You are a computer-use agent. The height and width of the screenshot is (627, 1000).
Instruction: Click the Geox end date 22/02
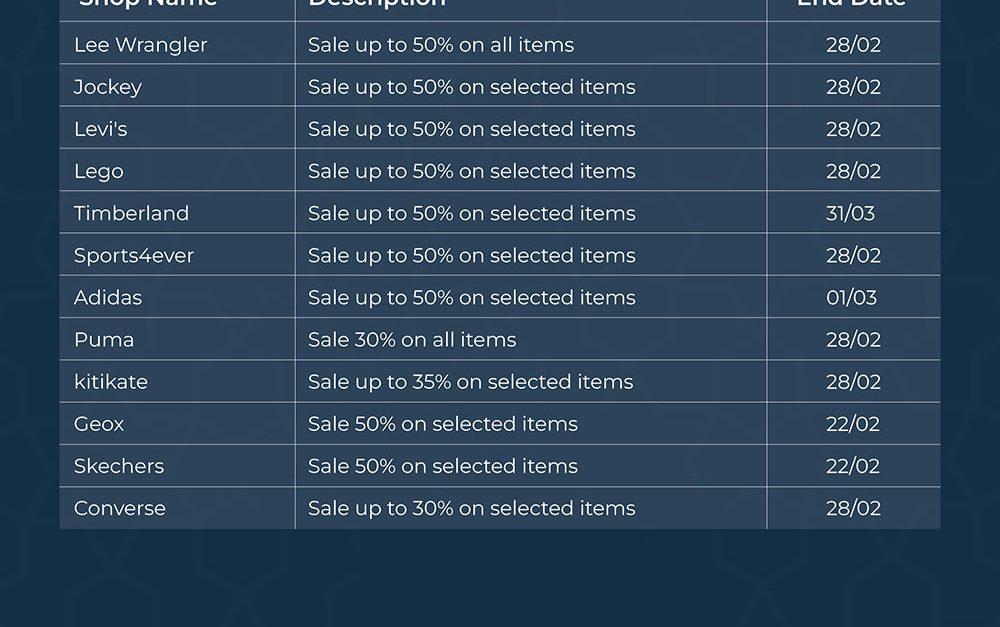[x=853, y=424]
